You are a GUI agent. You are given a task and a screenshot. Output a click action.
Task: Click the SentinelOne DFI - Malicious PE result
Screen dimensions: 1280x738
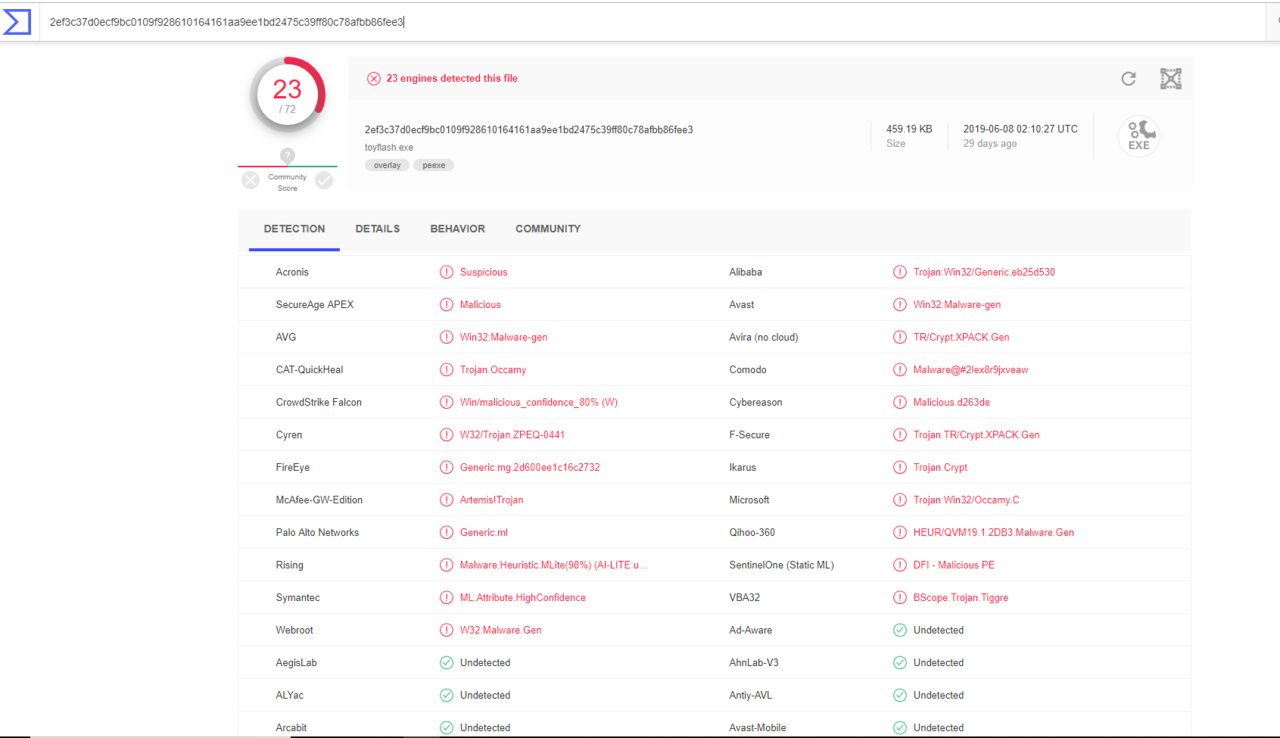pyautogui.click(x=954, y=565)
